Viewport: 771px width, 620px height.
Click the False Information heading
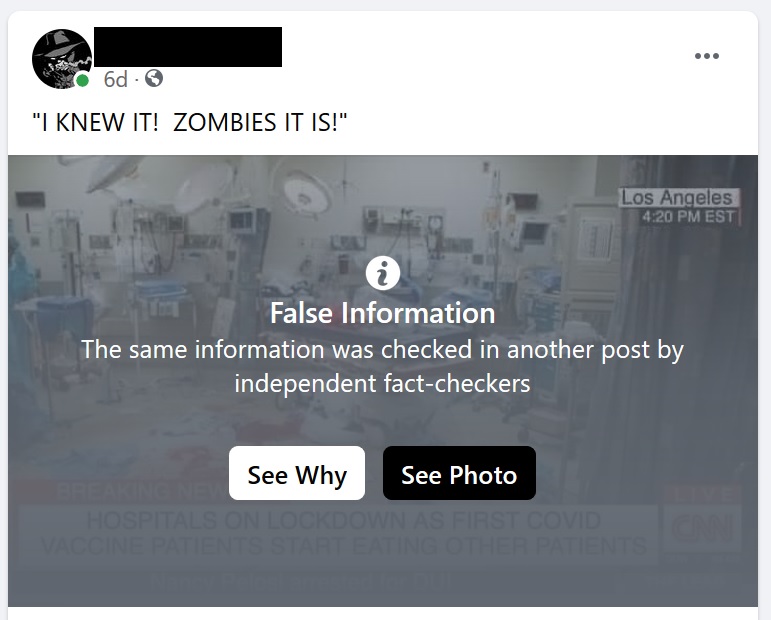coord(383,313)
